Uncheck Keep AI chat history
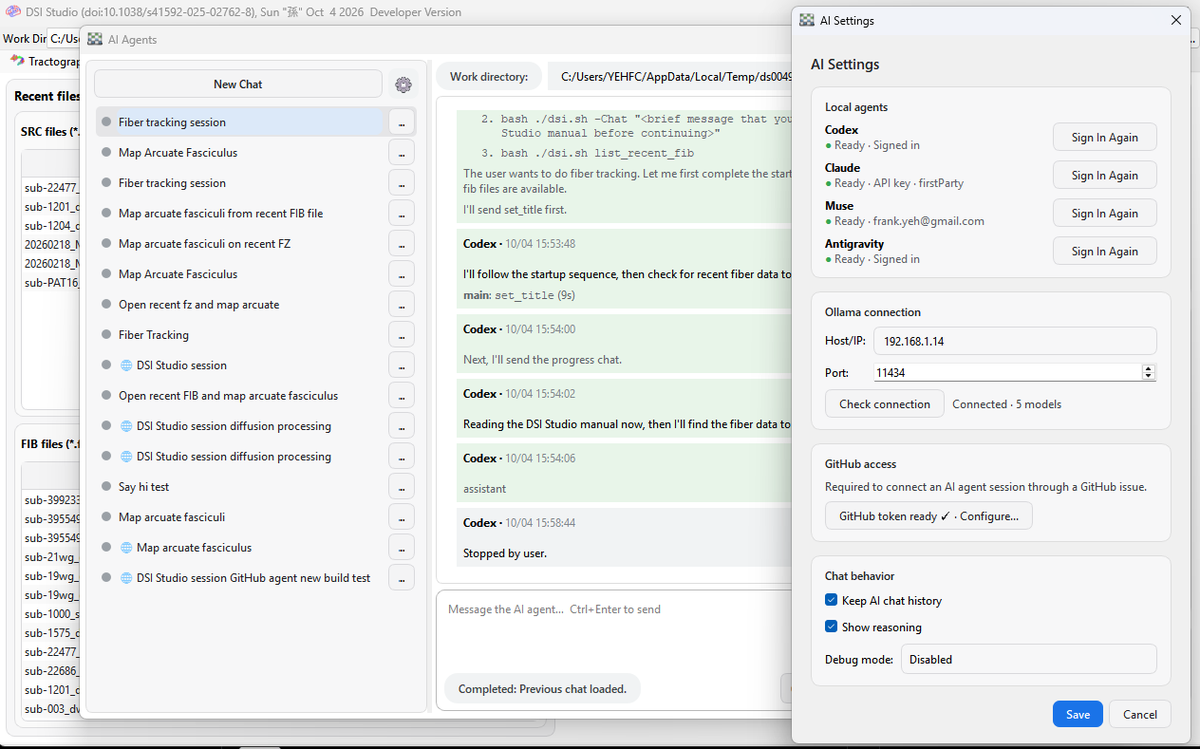The image size is (1200, 749). 831,601
